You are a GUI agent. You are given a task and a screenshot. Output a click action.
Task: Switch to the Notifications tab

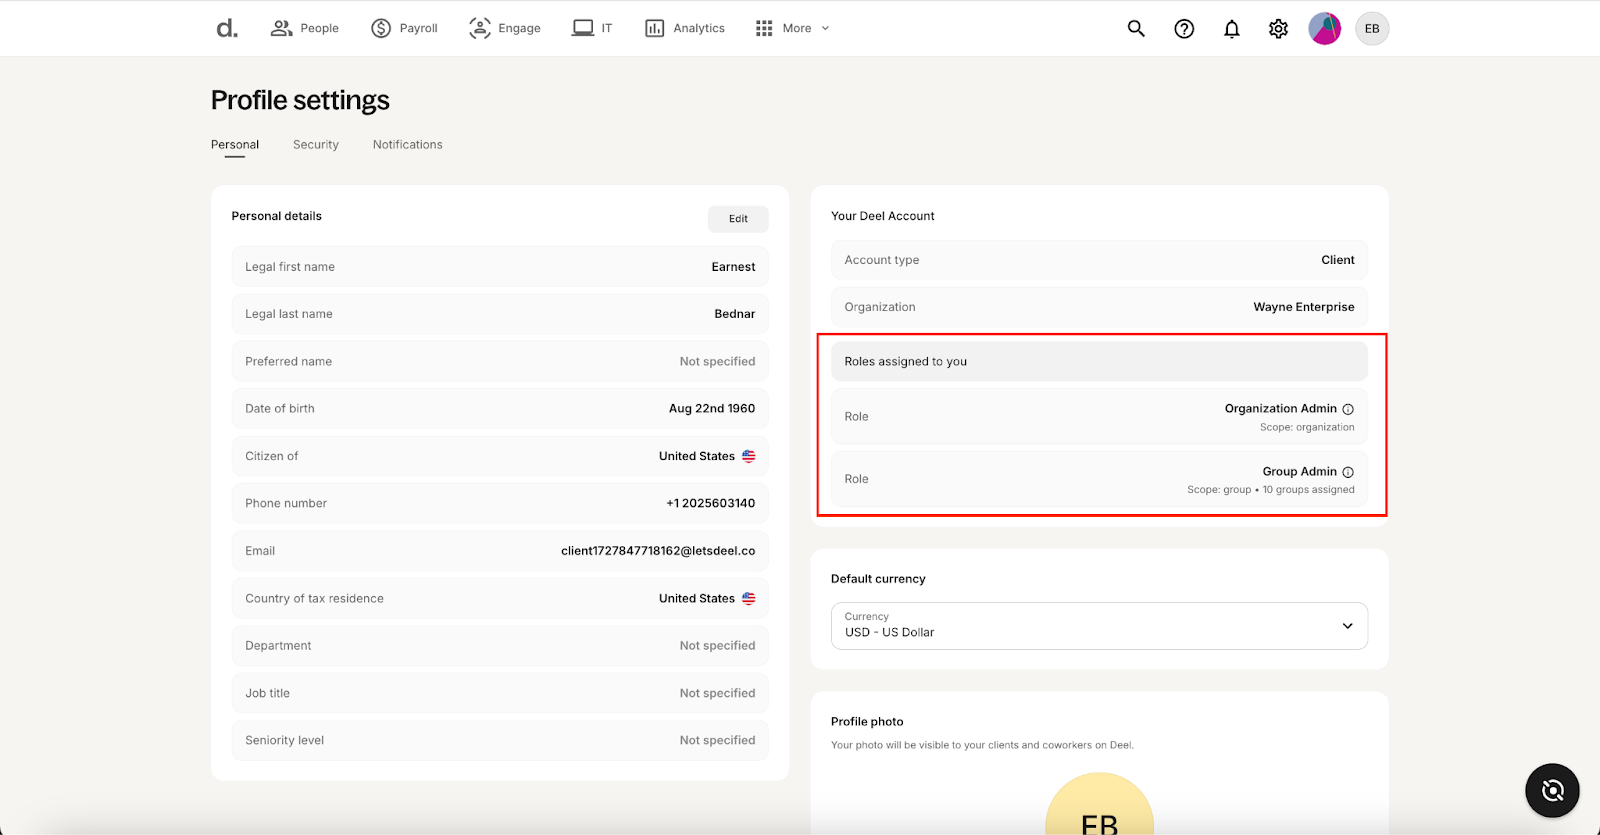click(x=408, y=145)
